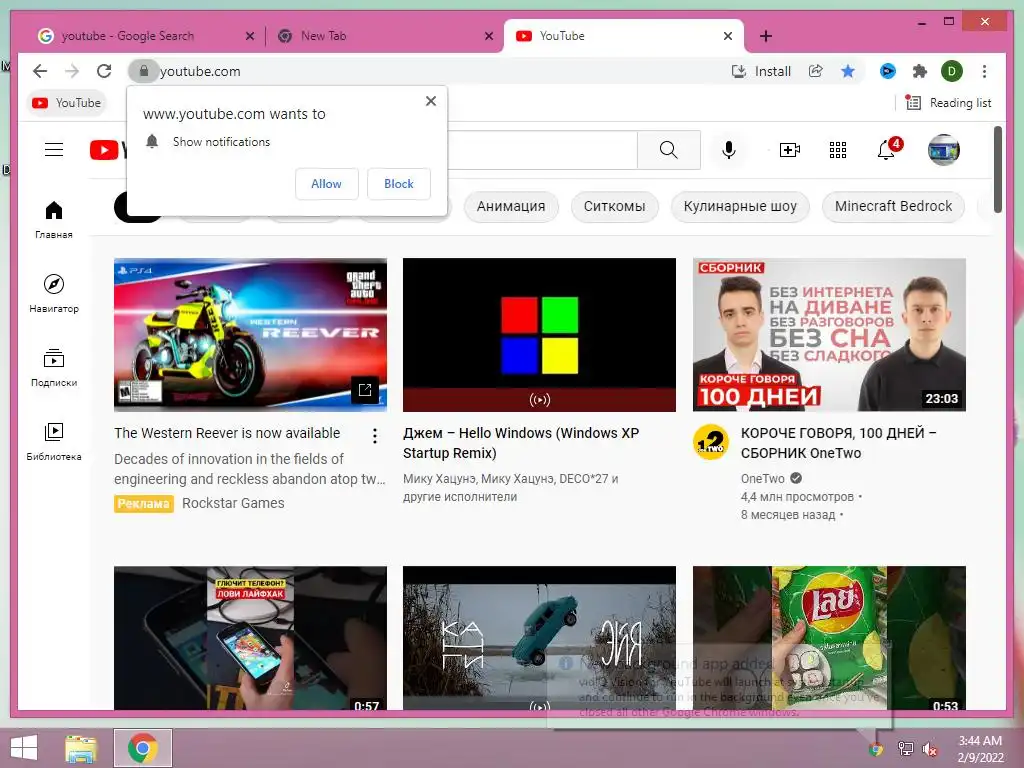Click the Rockstar Games advertiser link
This screenshot has height=768, width=1024.
coord(233,503)
